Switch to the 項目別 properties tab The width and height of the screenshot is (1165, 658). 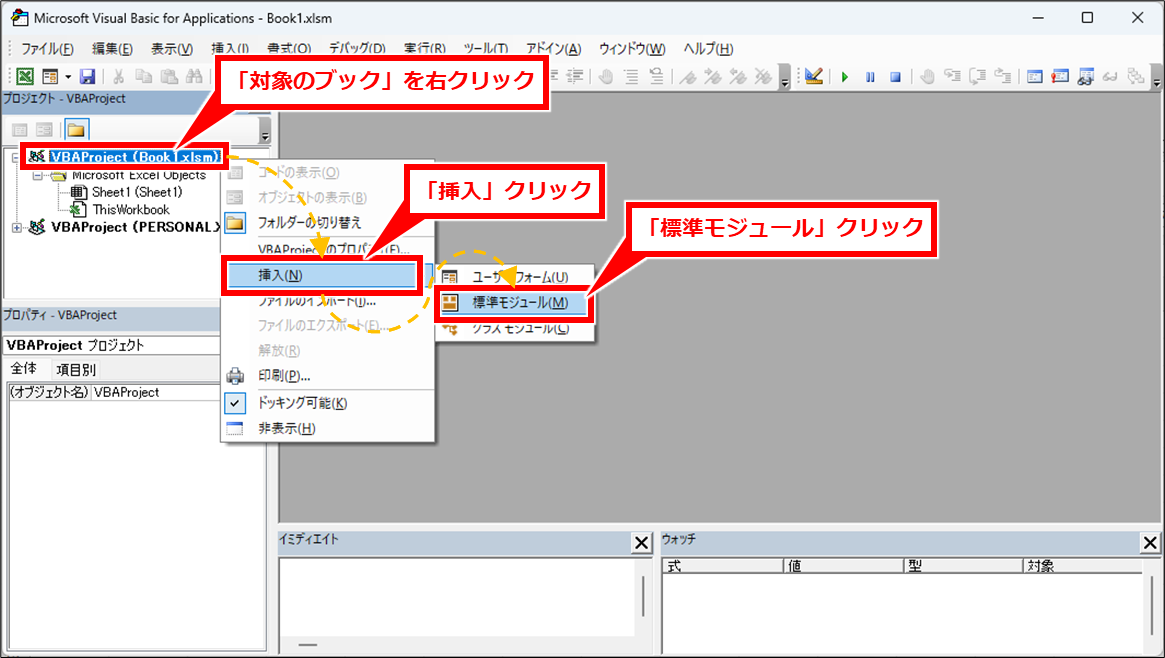point(75,369)
